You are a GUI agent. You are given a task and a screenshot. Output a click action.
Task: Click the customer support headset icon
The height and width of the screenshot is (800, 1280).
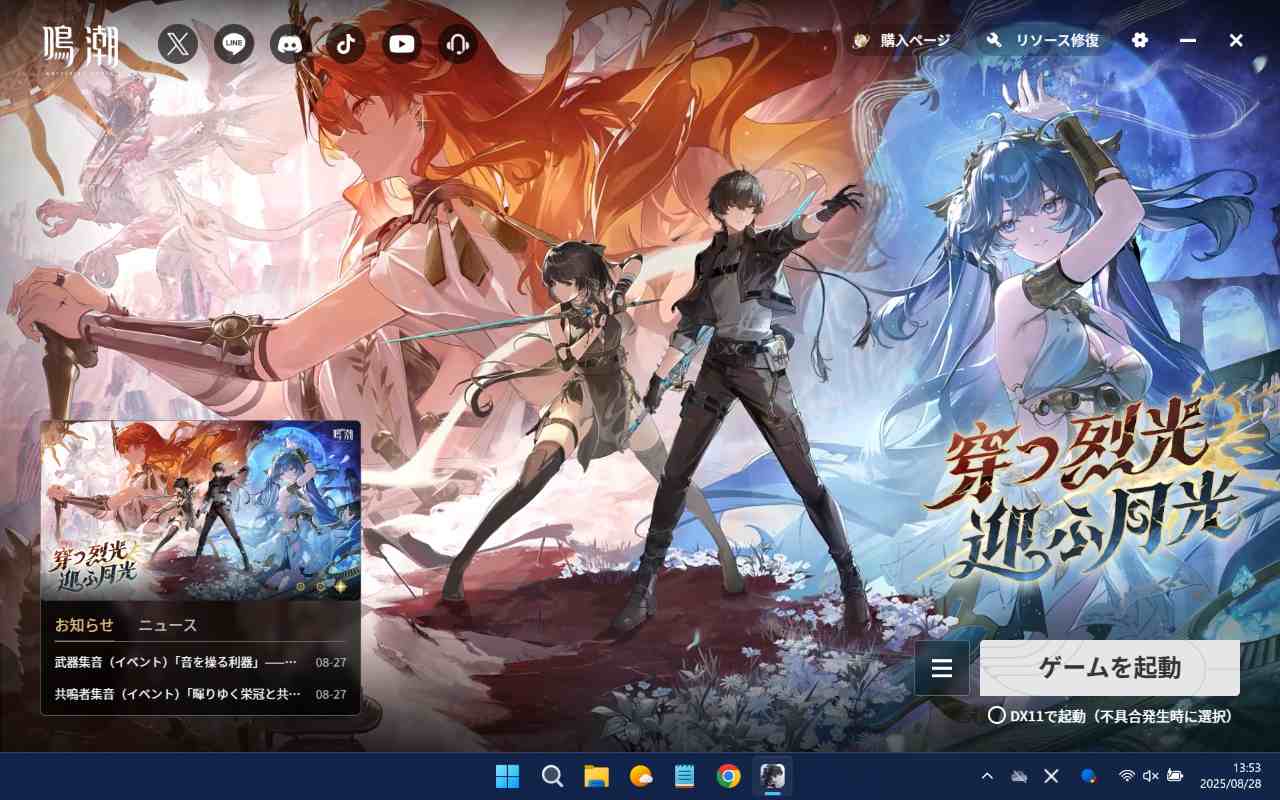click(x=458, y=44)
